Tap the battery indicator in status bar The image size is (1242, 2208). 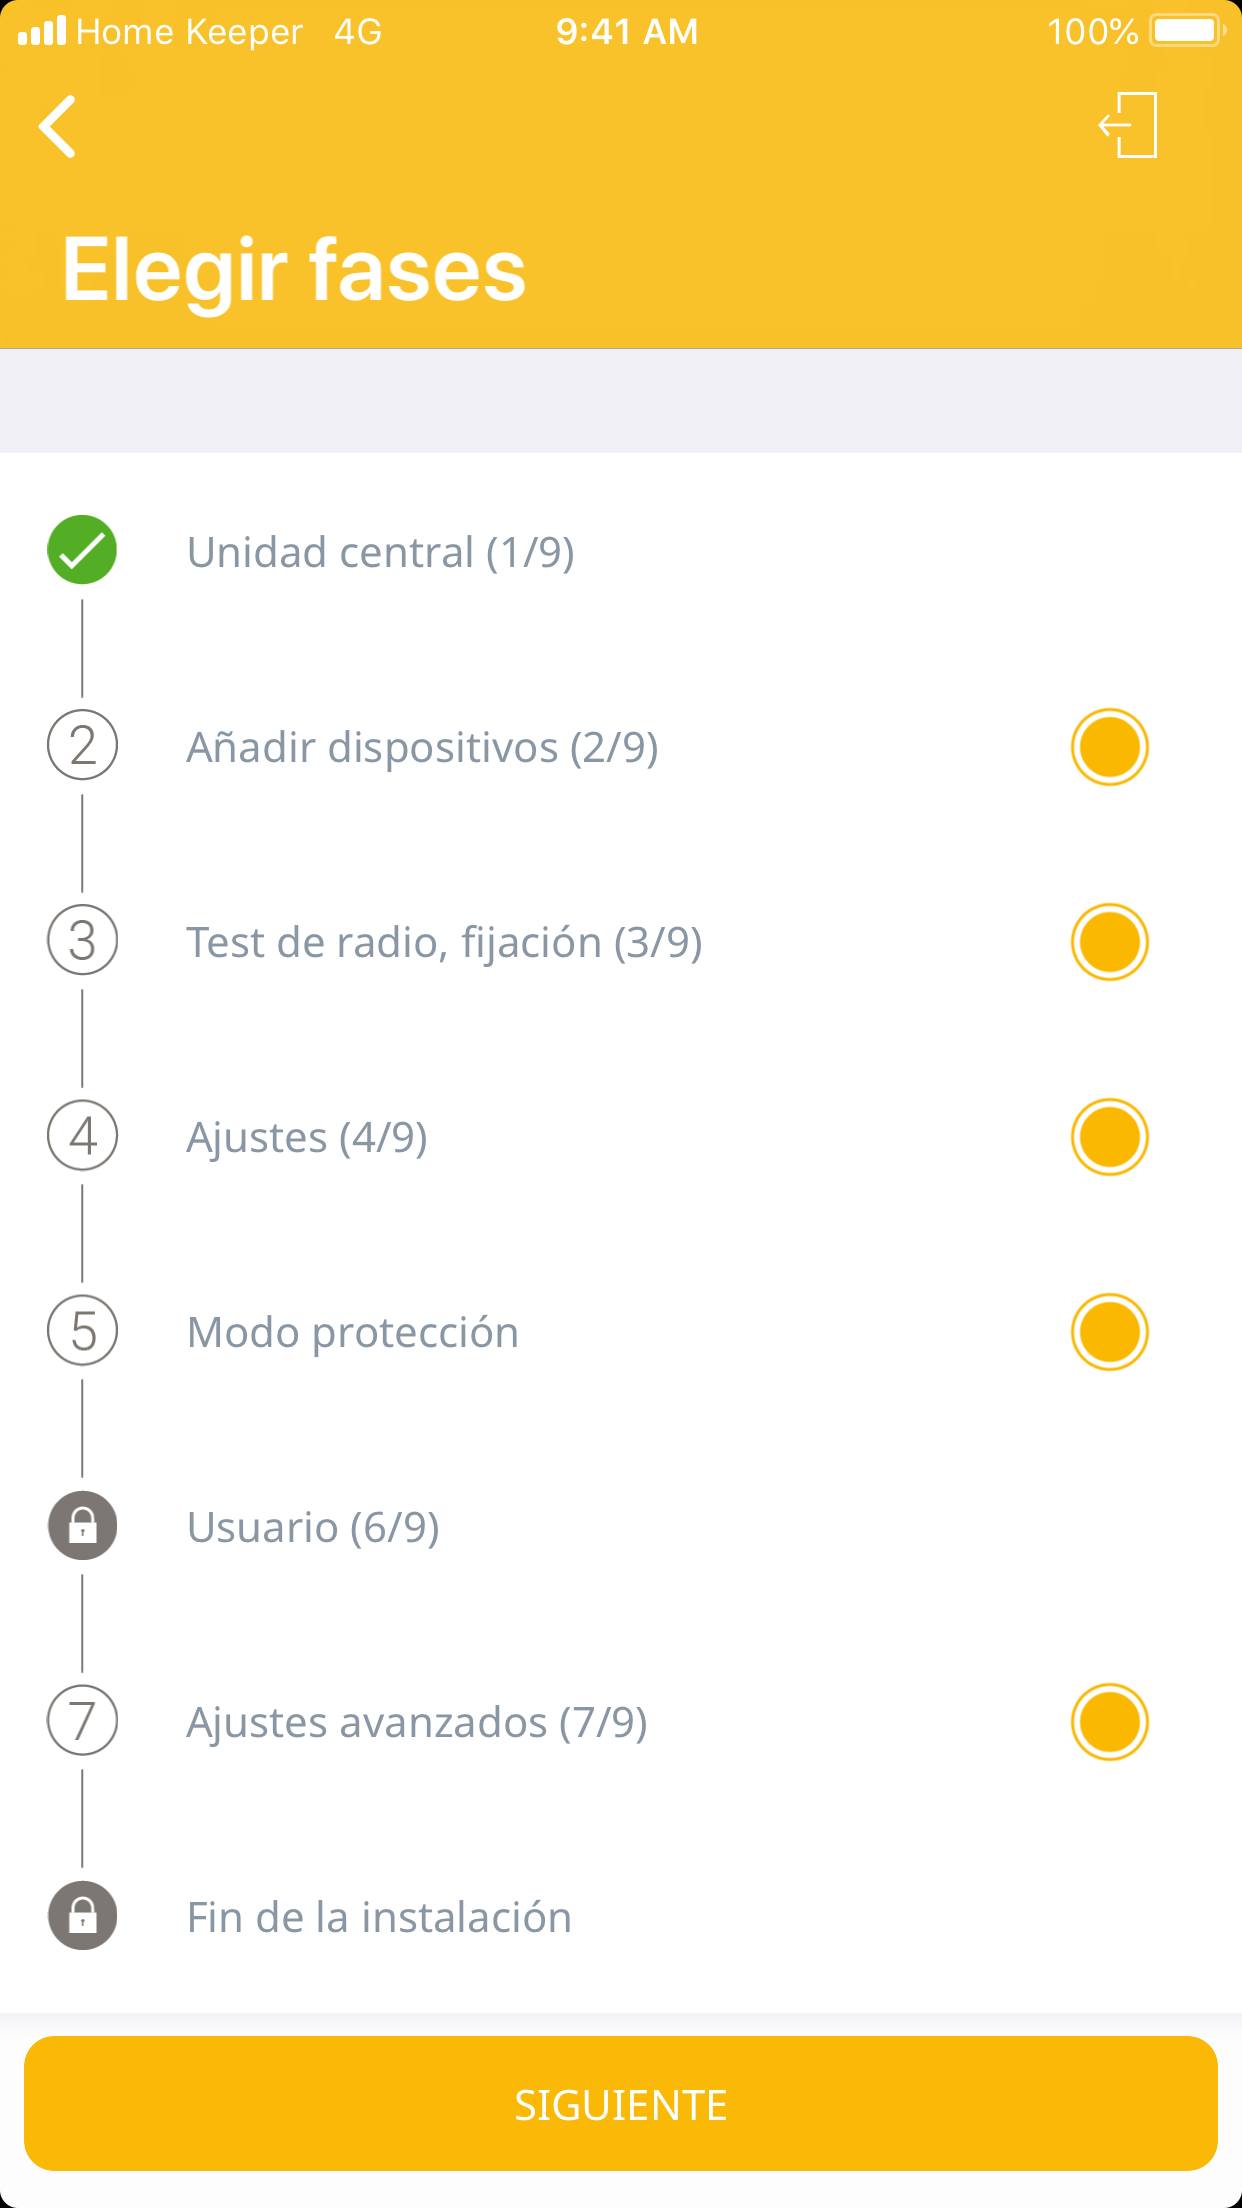[1187, 31]
